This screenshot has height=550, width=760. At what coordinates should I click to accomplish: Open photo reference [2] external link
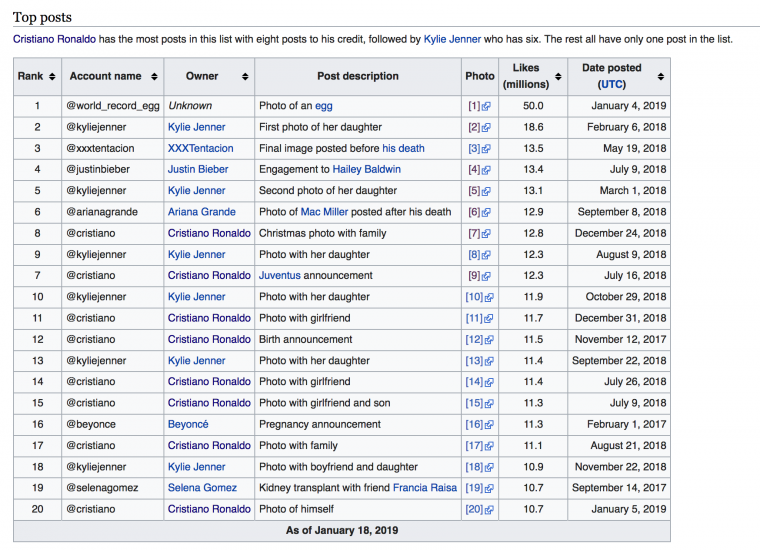(479, 127)
